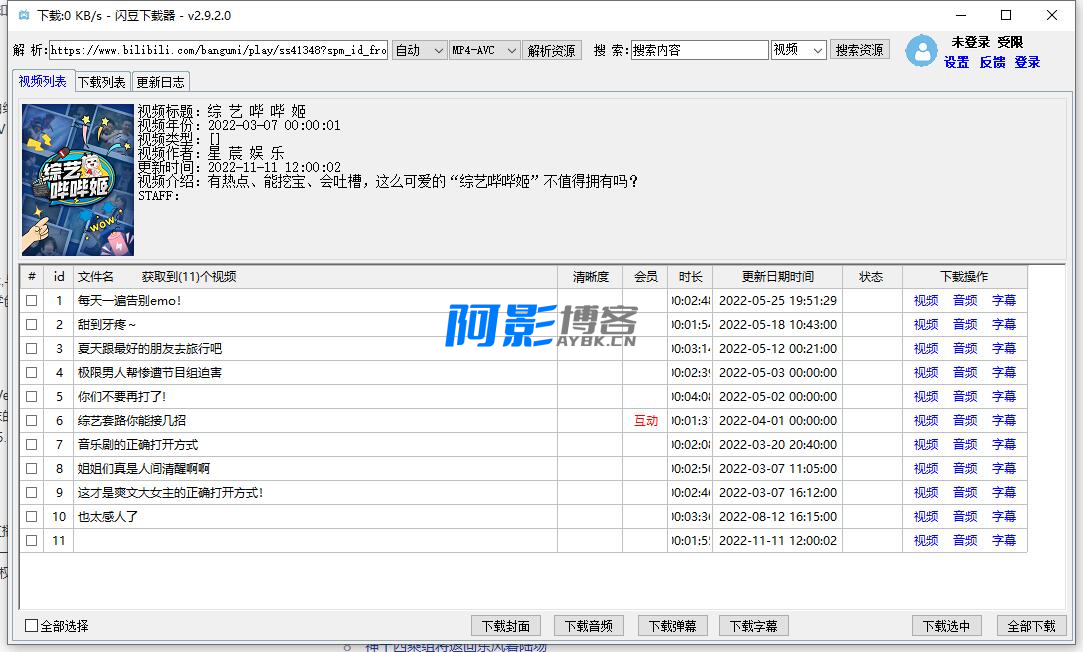Click the 全部下载 button
Screen dimensions: 1083x652
(x=1031, y=626)
